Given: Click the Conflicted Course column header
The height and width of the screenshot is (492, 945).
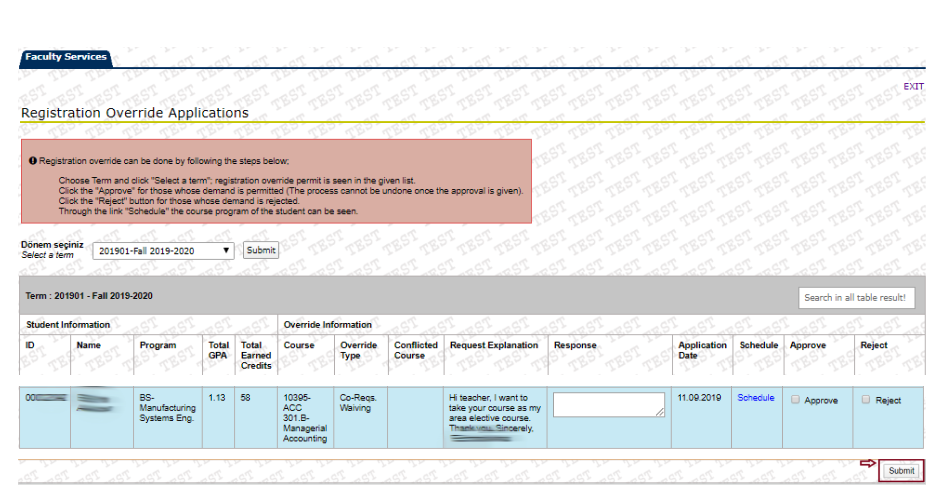Looking at the screenshot, I should click(x=416, y=350).
